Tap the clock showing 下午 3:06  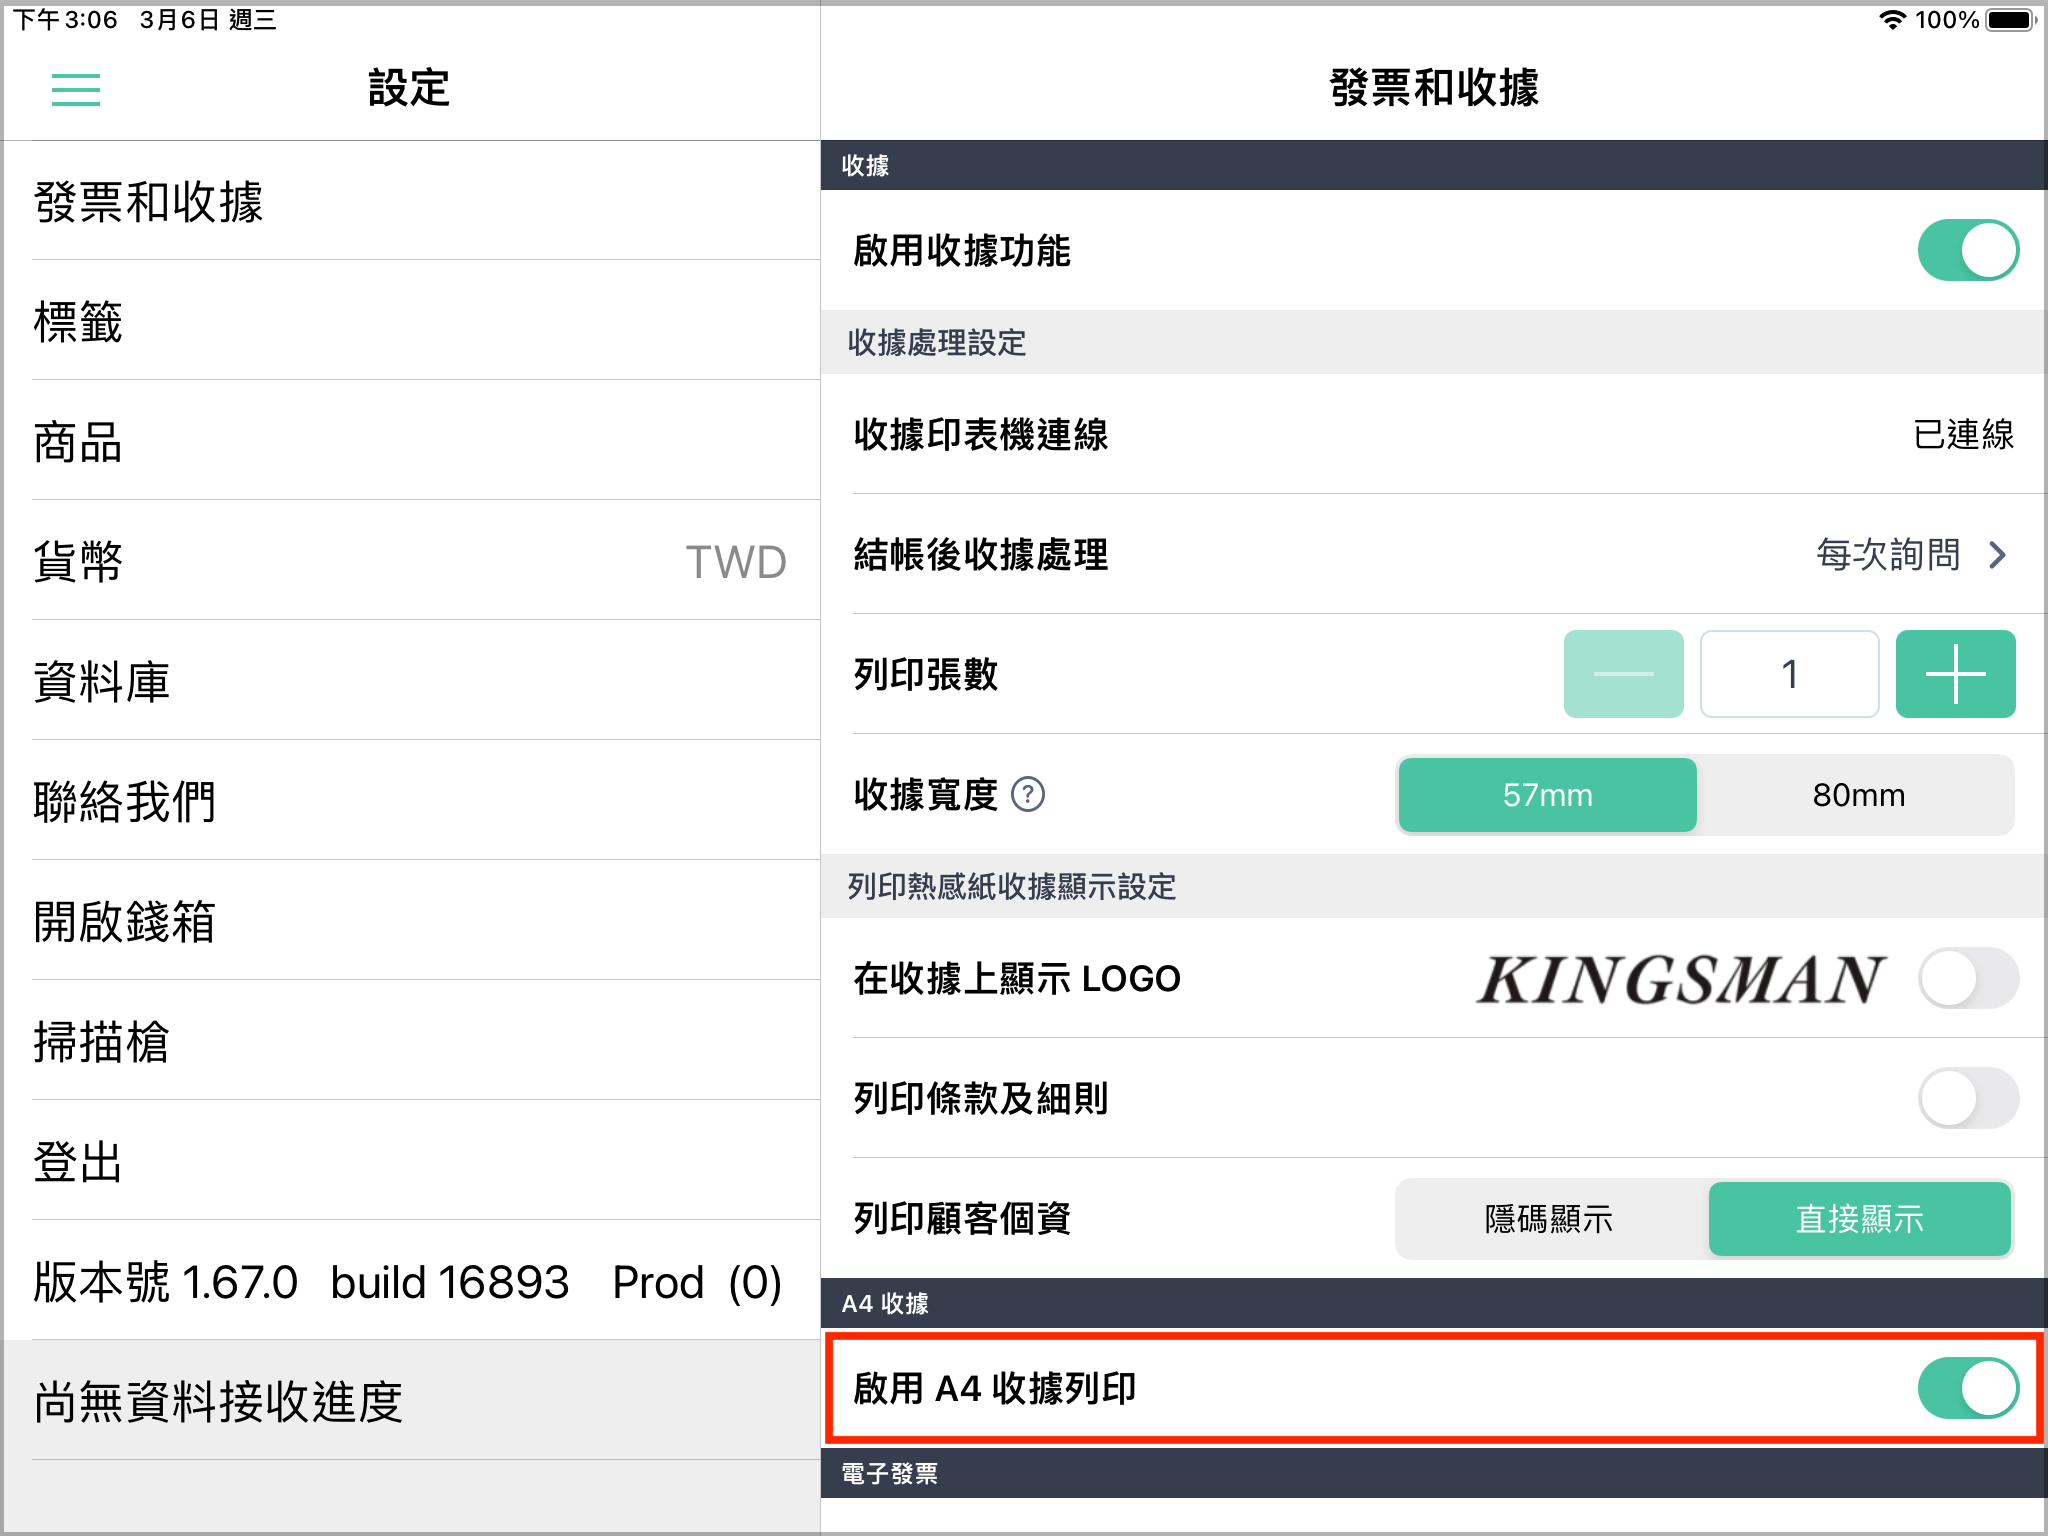65,19
